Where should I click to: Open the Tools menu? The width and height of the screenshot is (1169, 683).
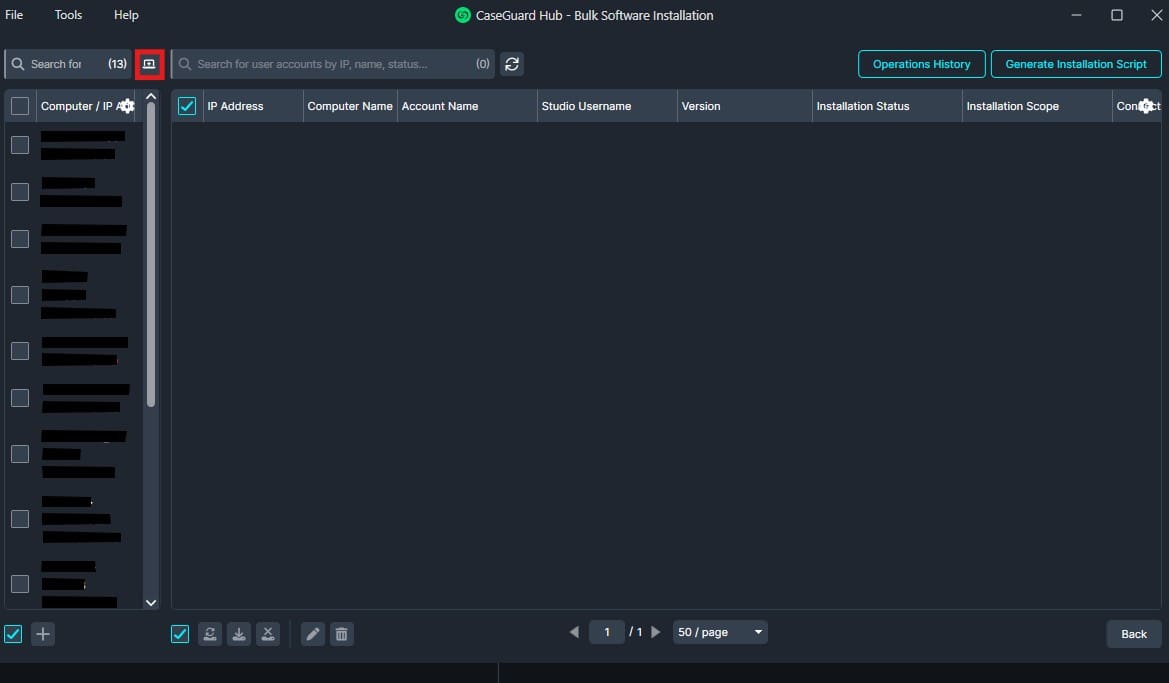(x=69, y=15)
